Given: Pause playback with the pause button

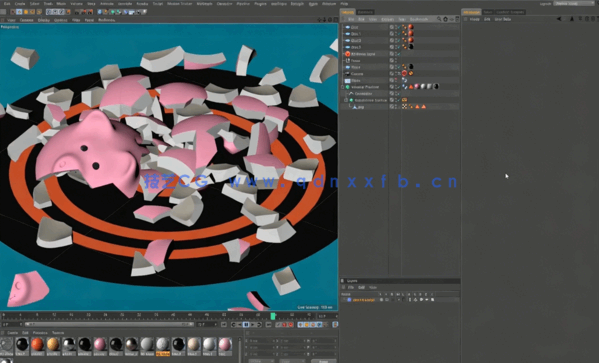Looking at the screenshot, I should [x=246, y=325].
